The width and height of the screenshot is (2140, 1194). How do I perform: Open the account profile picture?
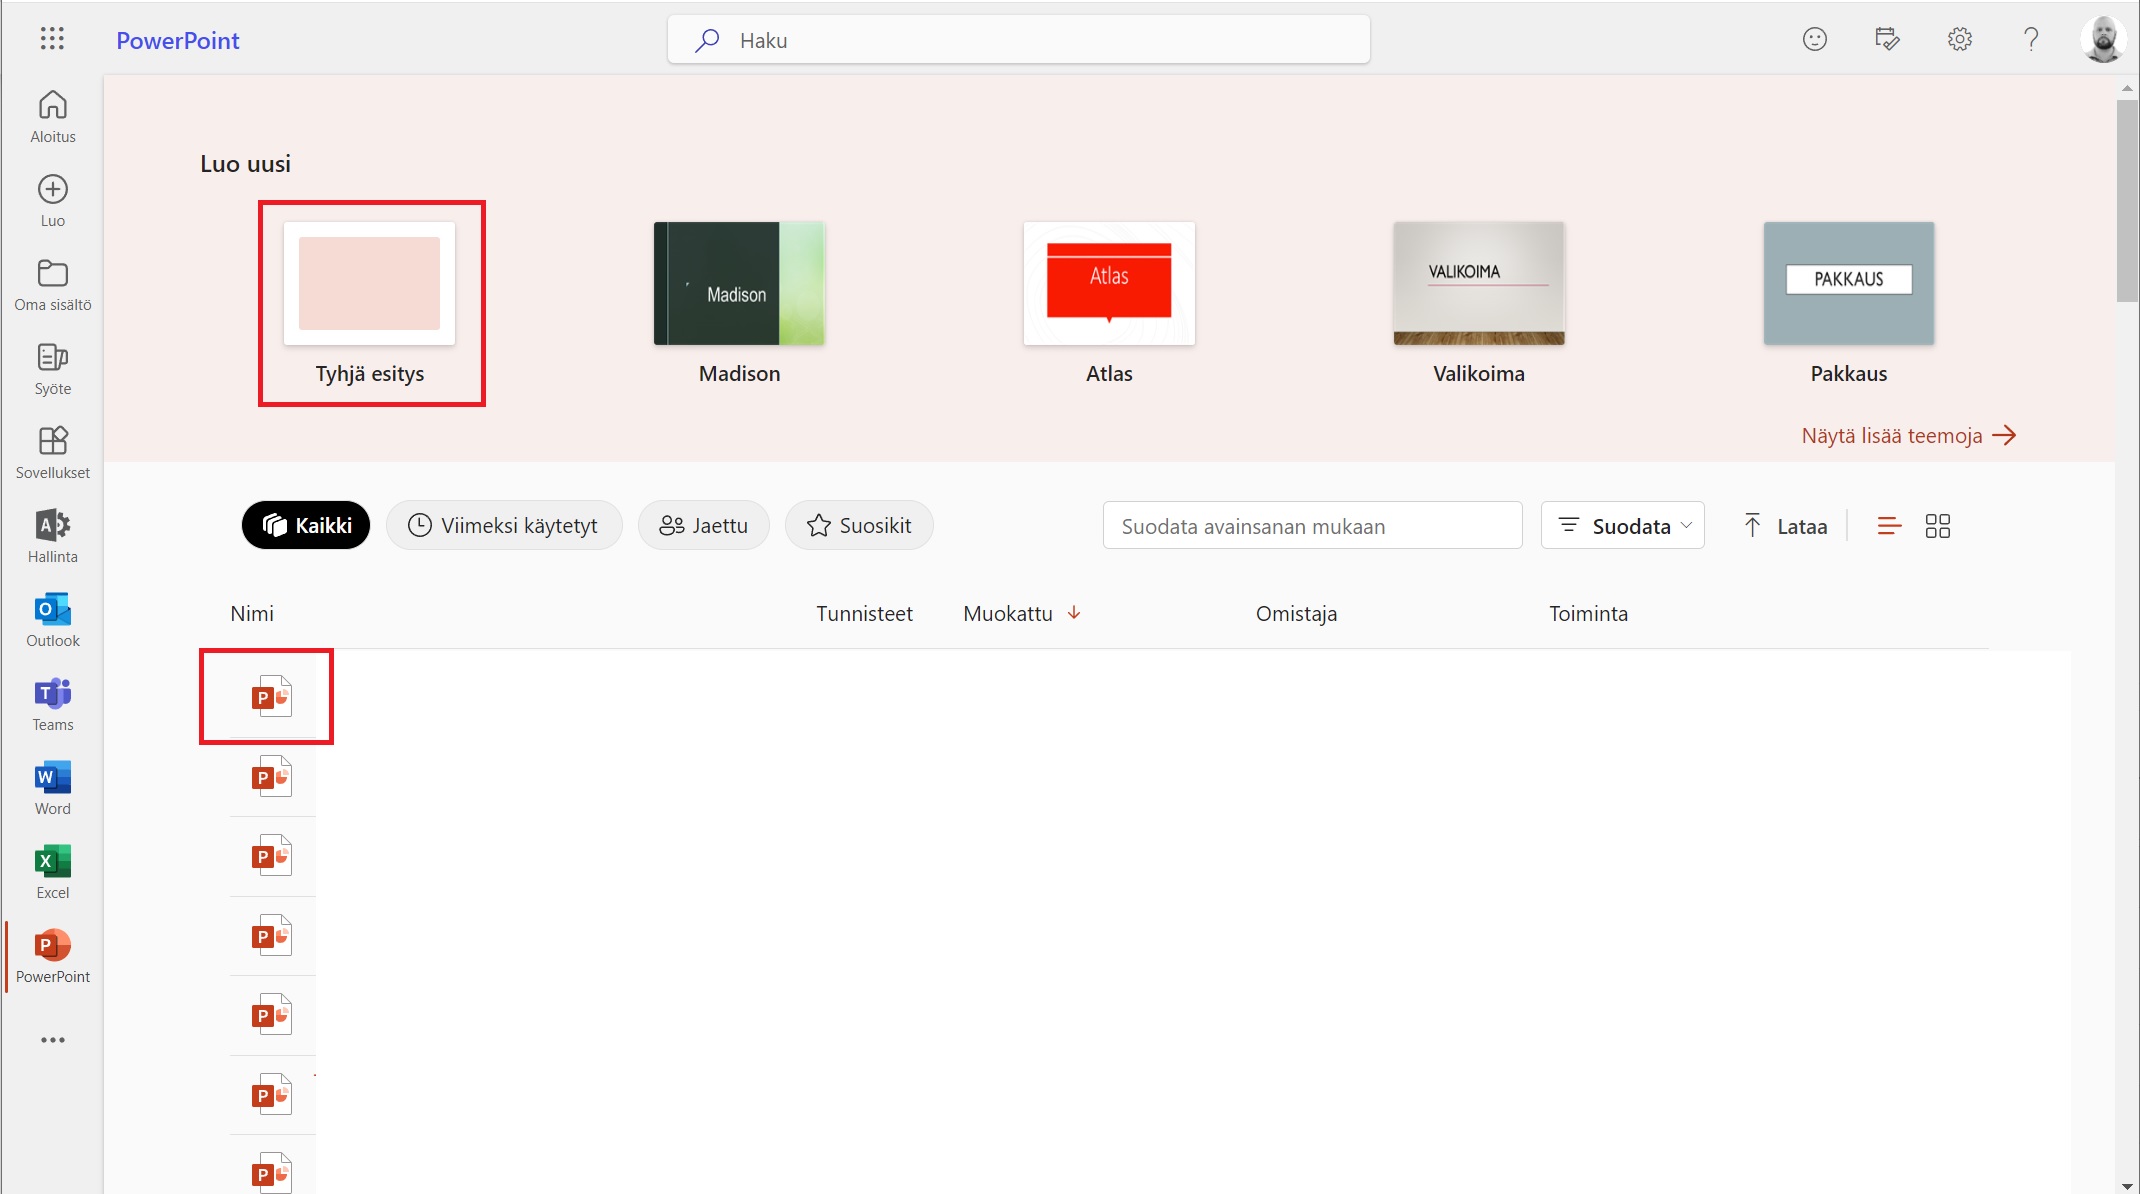[x=2103, y=39]
